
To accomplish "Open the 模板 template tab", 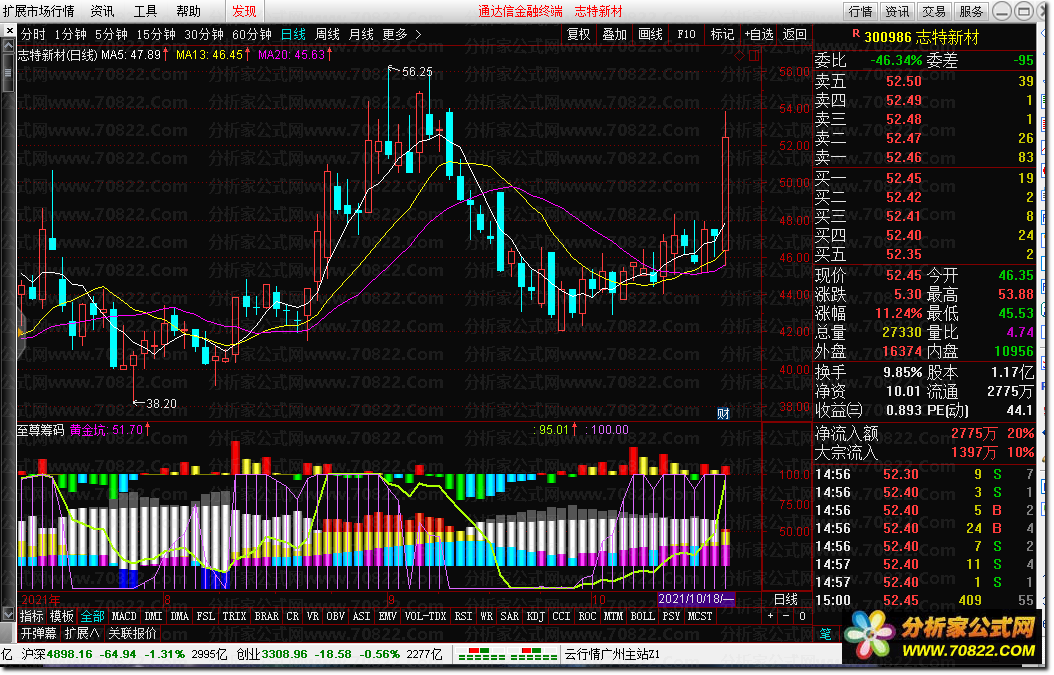I will [62, 616].
